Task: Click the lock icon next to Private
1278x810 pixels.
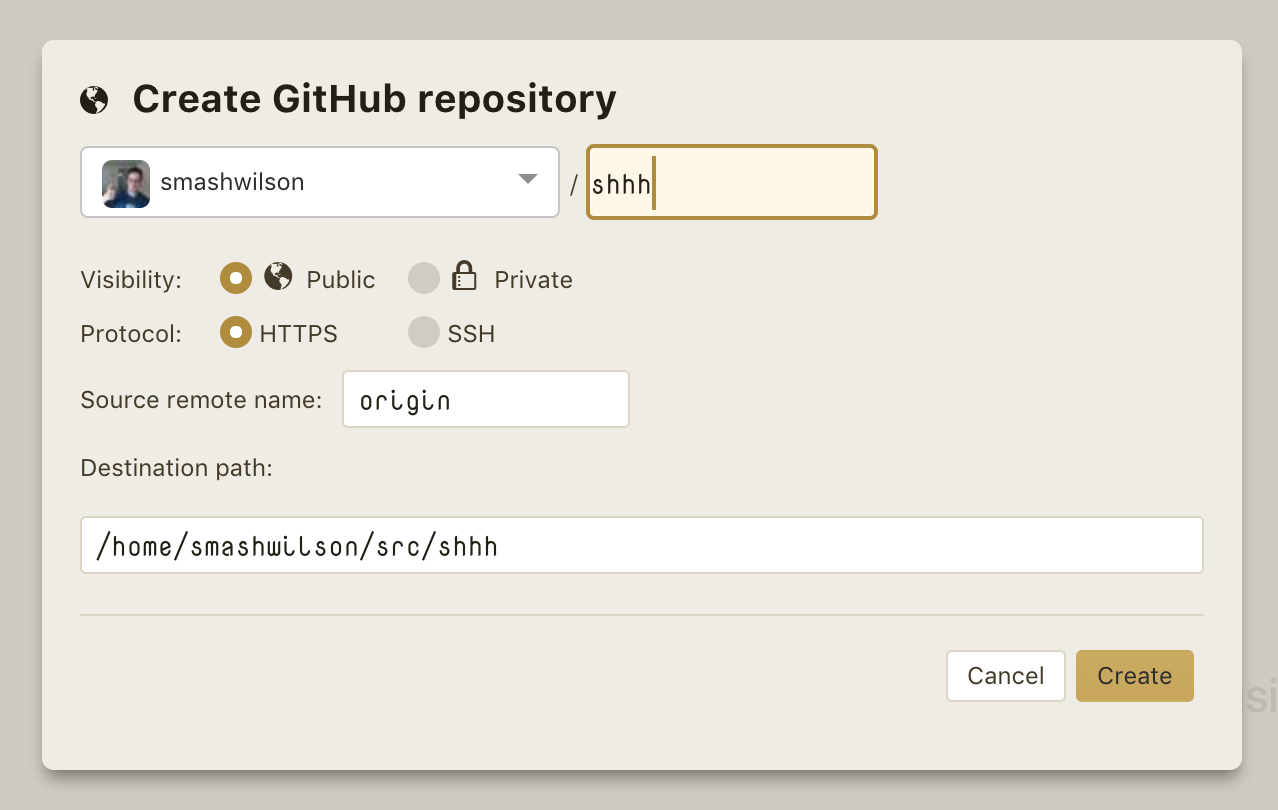Action: coord(464,276)
